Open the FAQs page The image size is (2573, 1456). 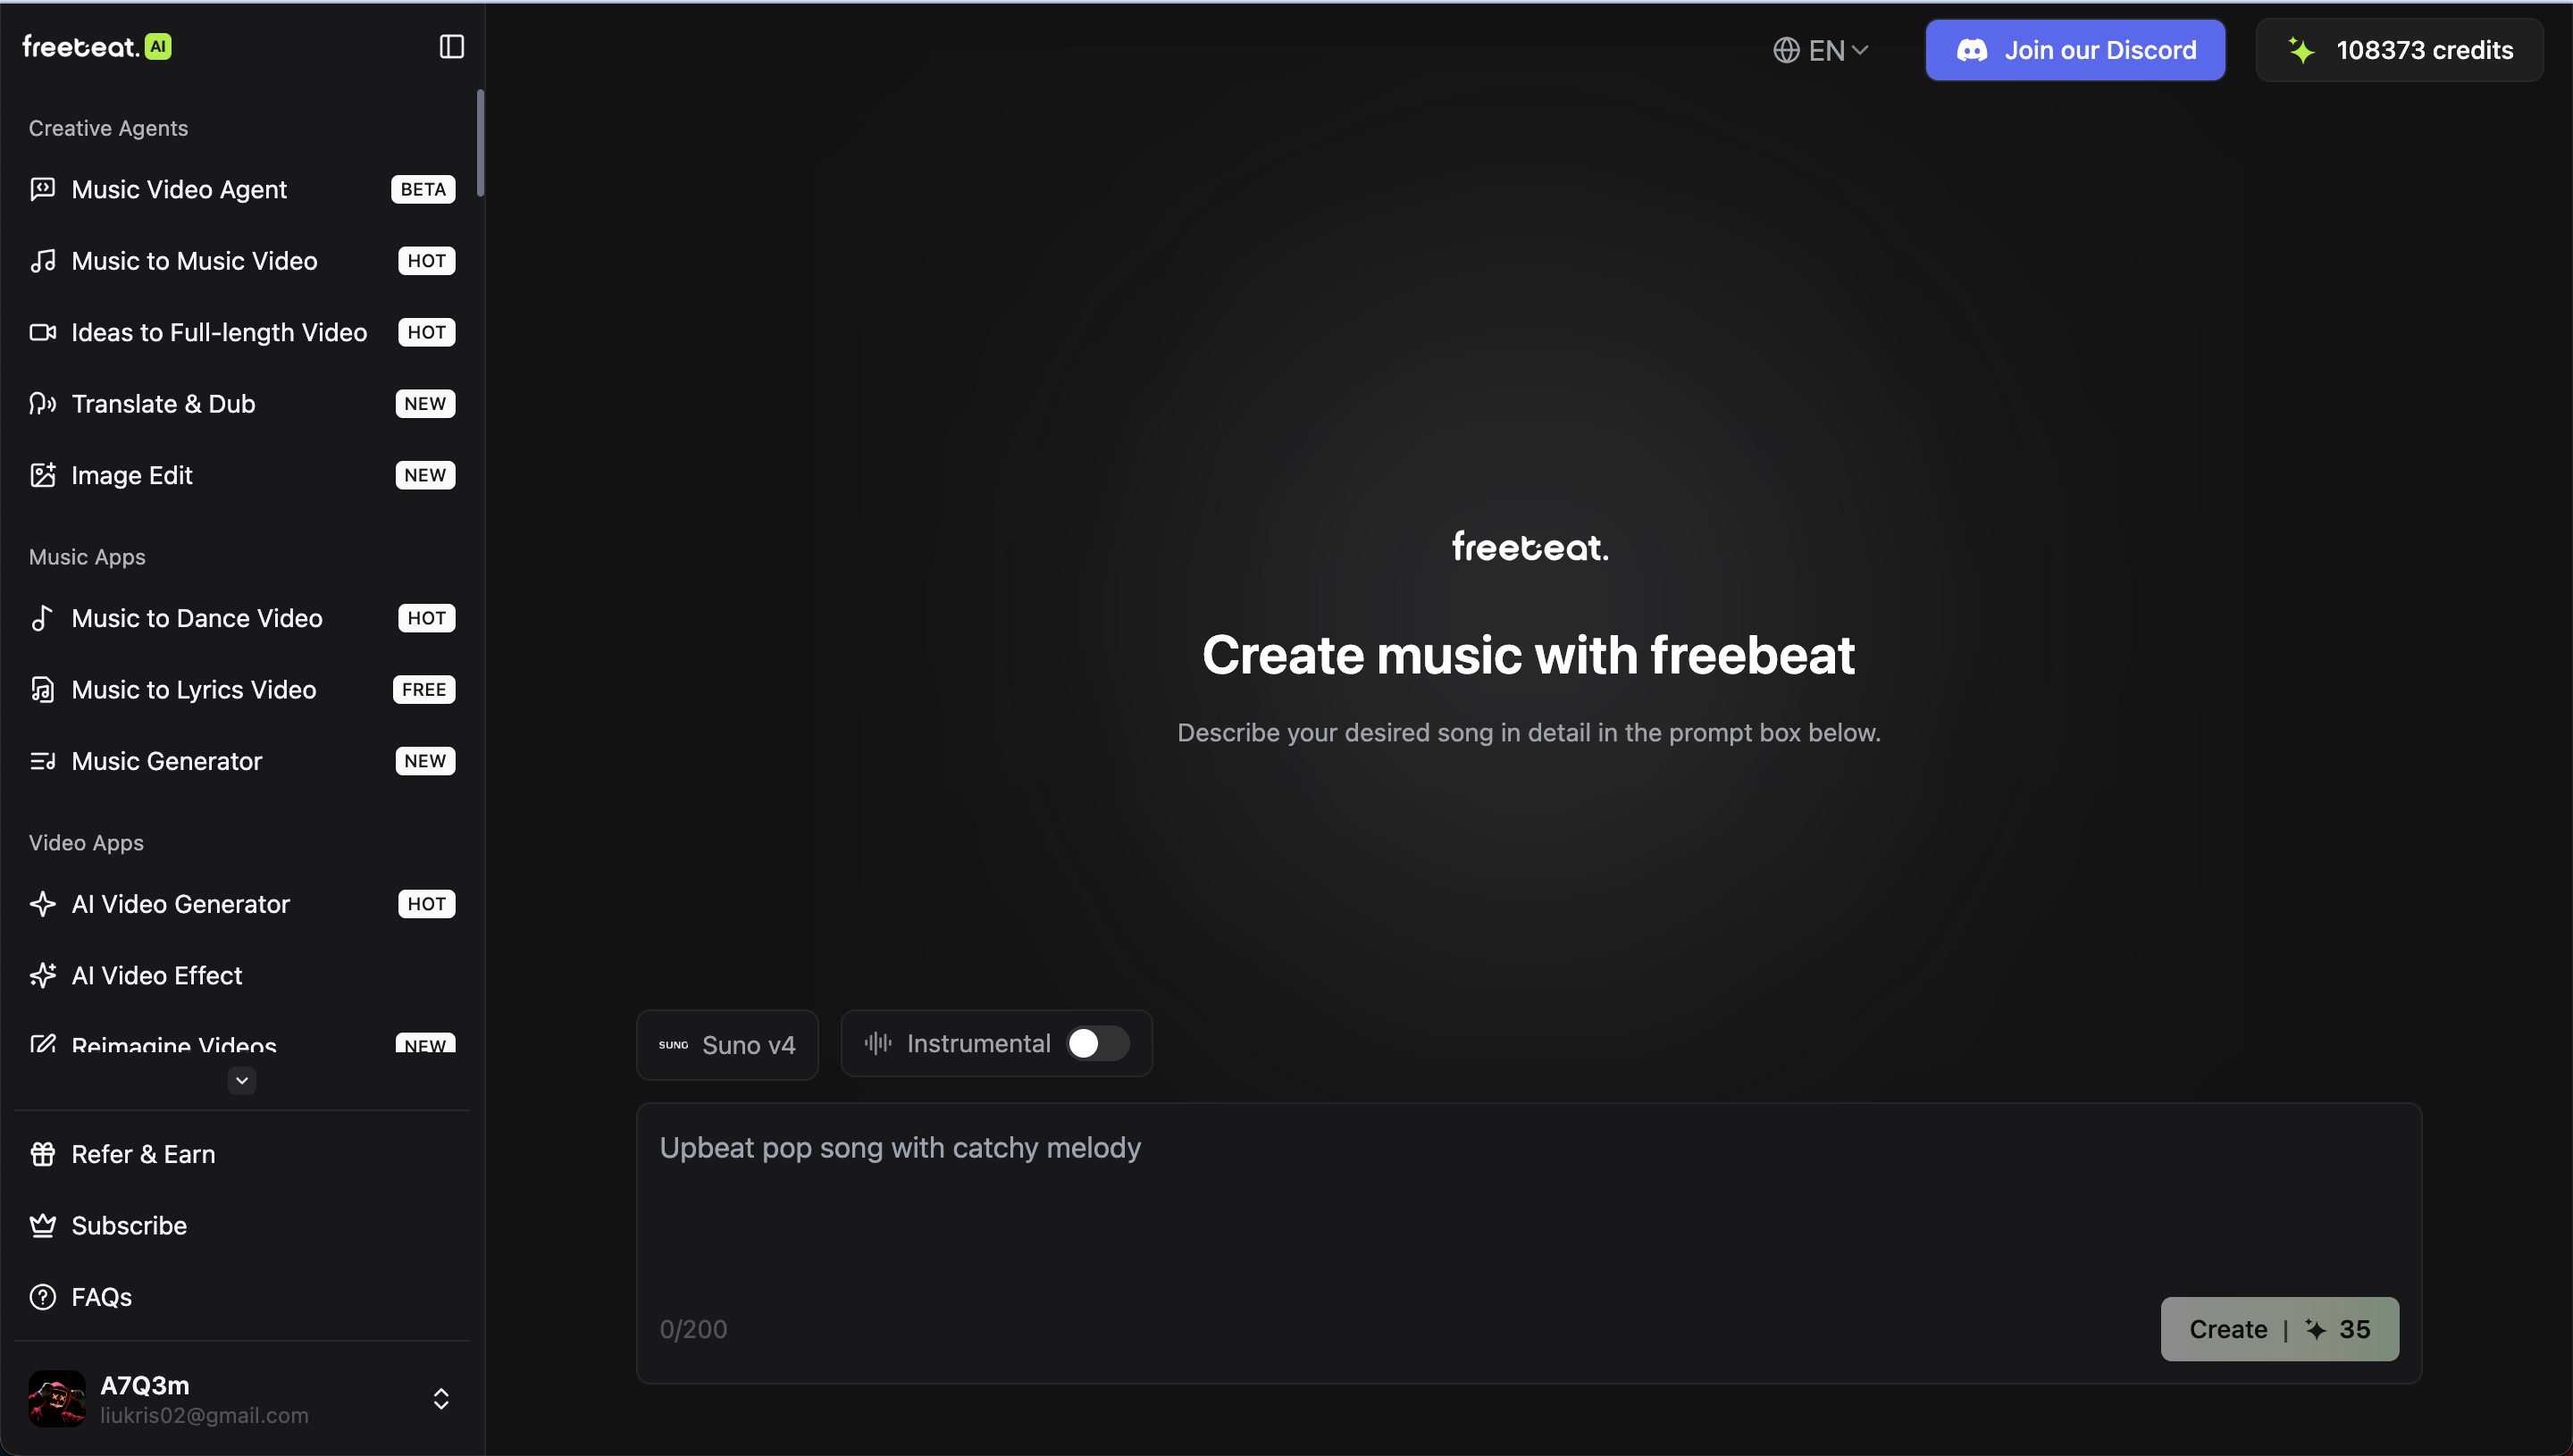coord(242,1297)
